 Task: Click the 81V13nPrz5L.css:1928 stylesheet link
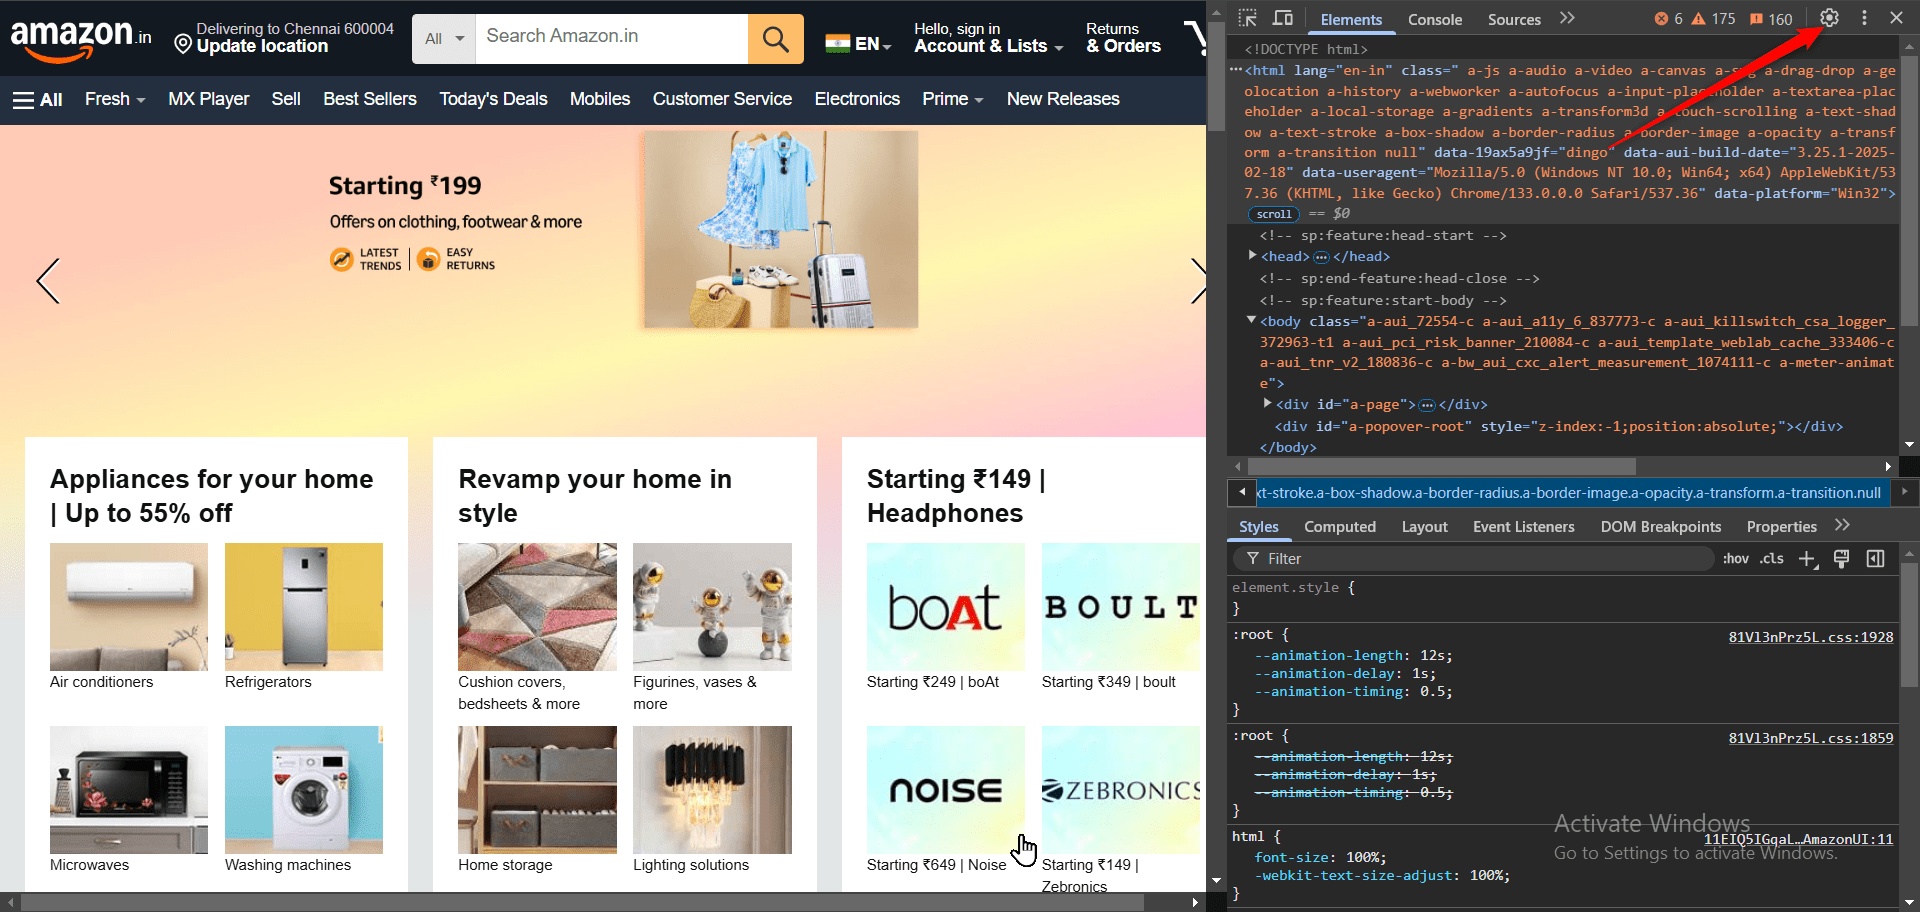pyautogui.click(x=1809, y=637)
